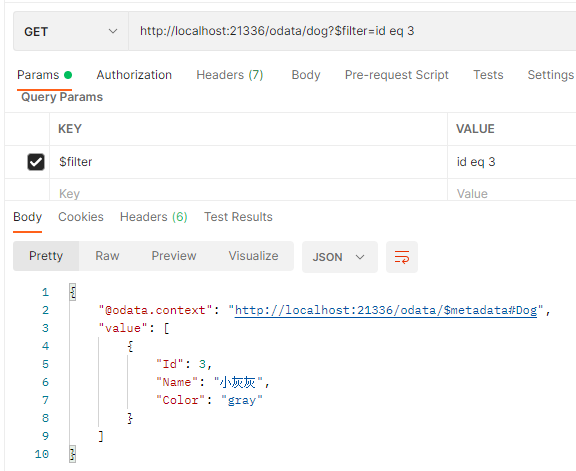The width and height of the screenshot is (576, 471).
Task: Switch to the request Body tab
Action: 306,75
